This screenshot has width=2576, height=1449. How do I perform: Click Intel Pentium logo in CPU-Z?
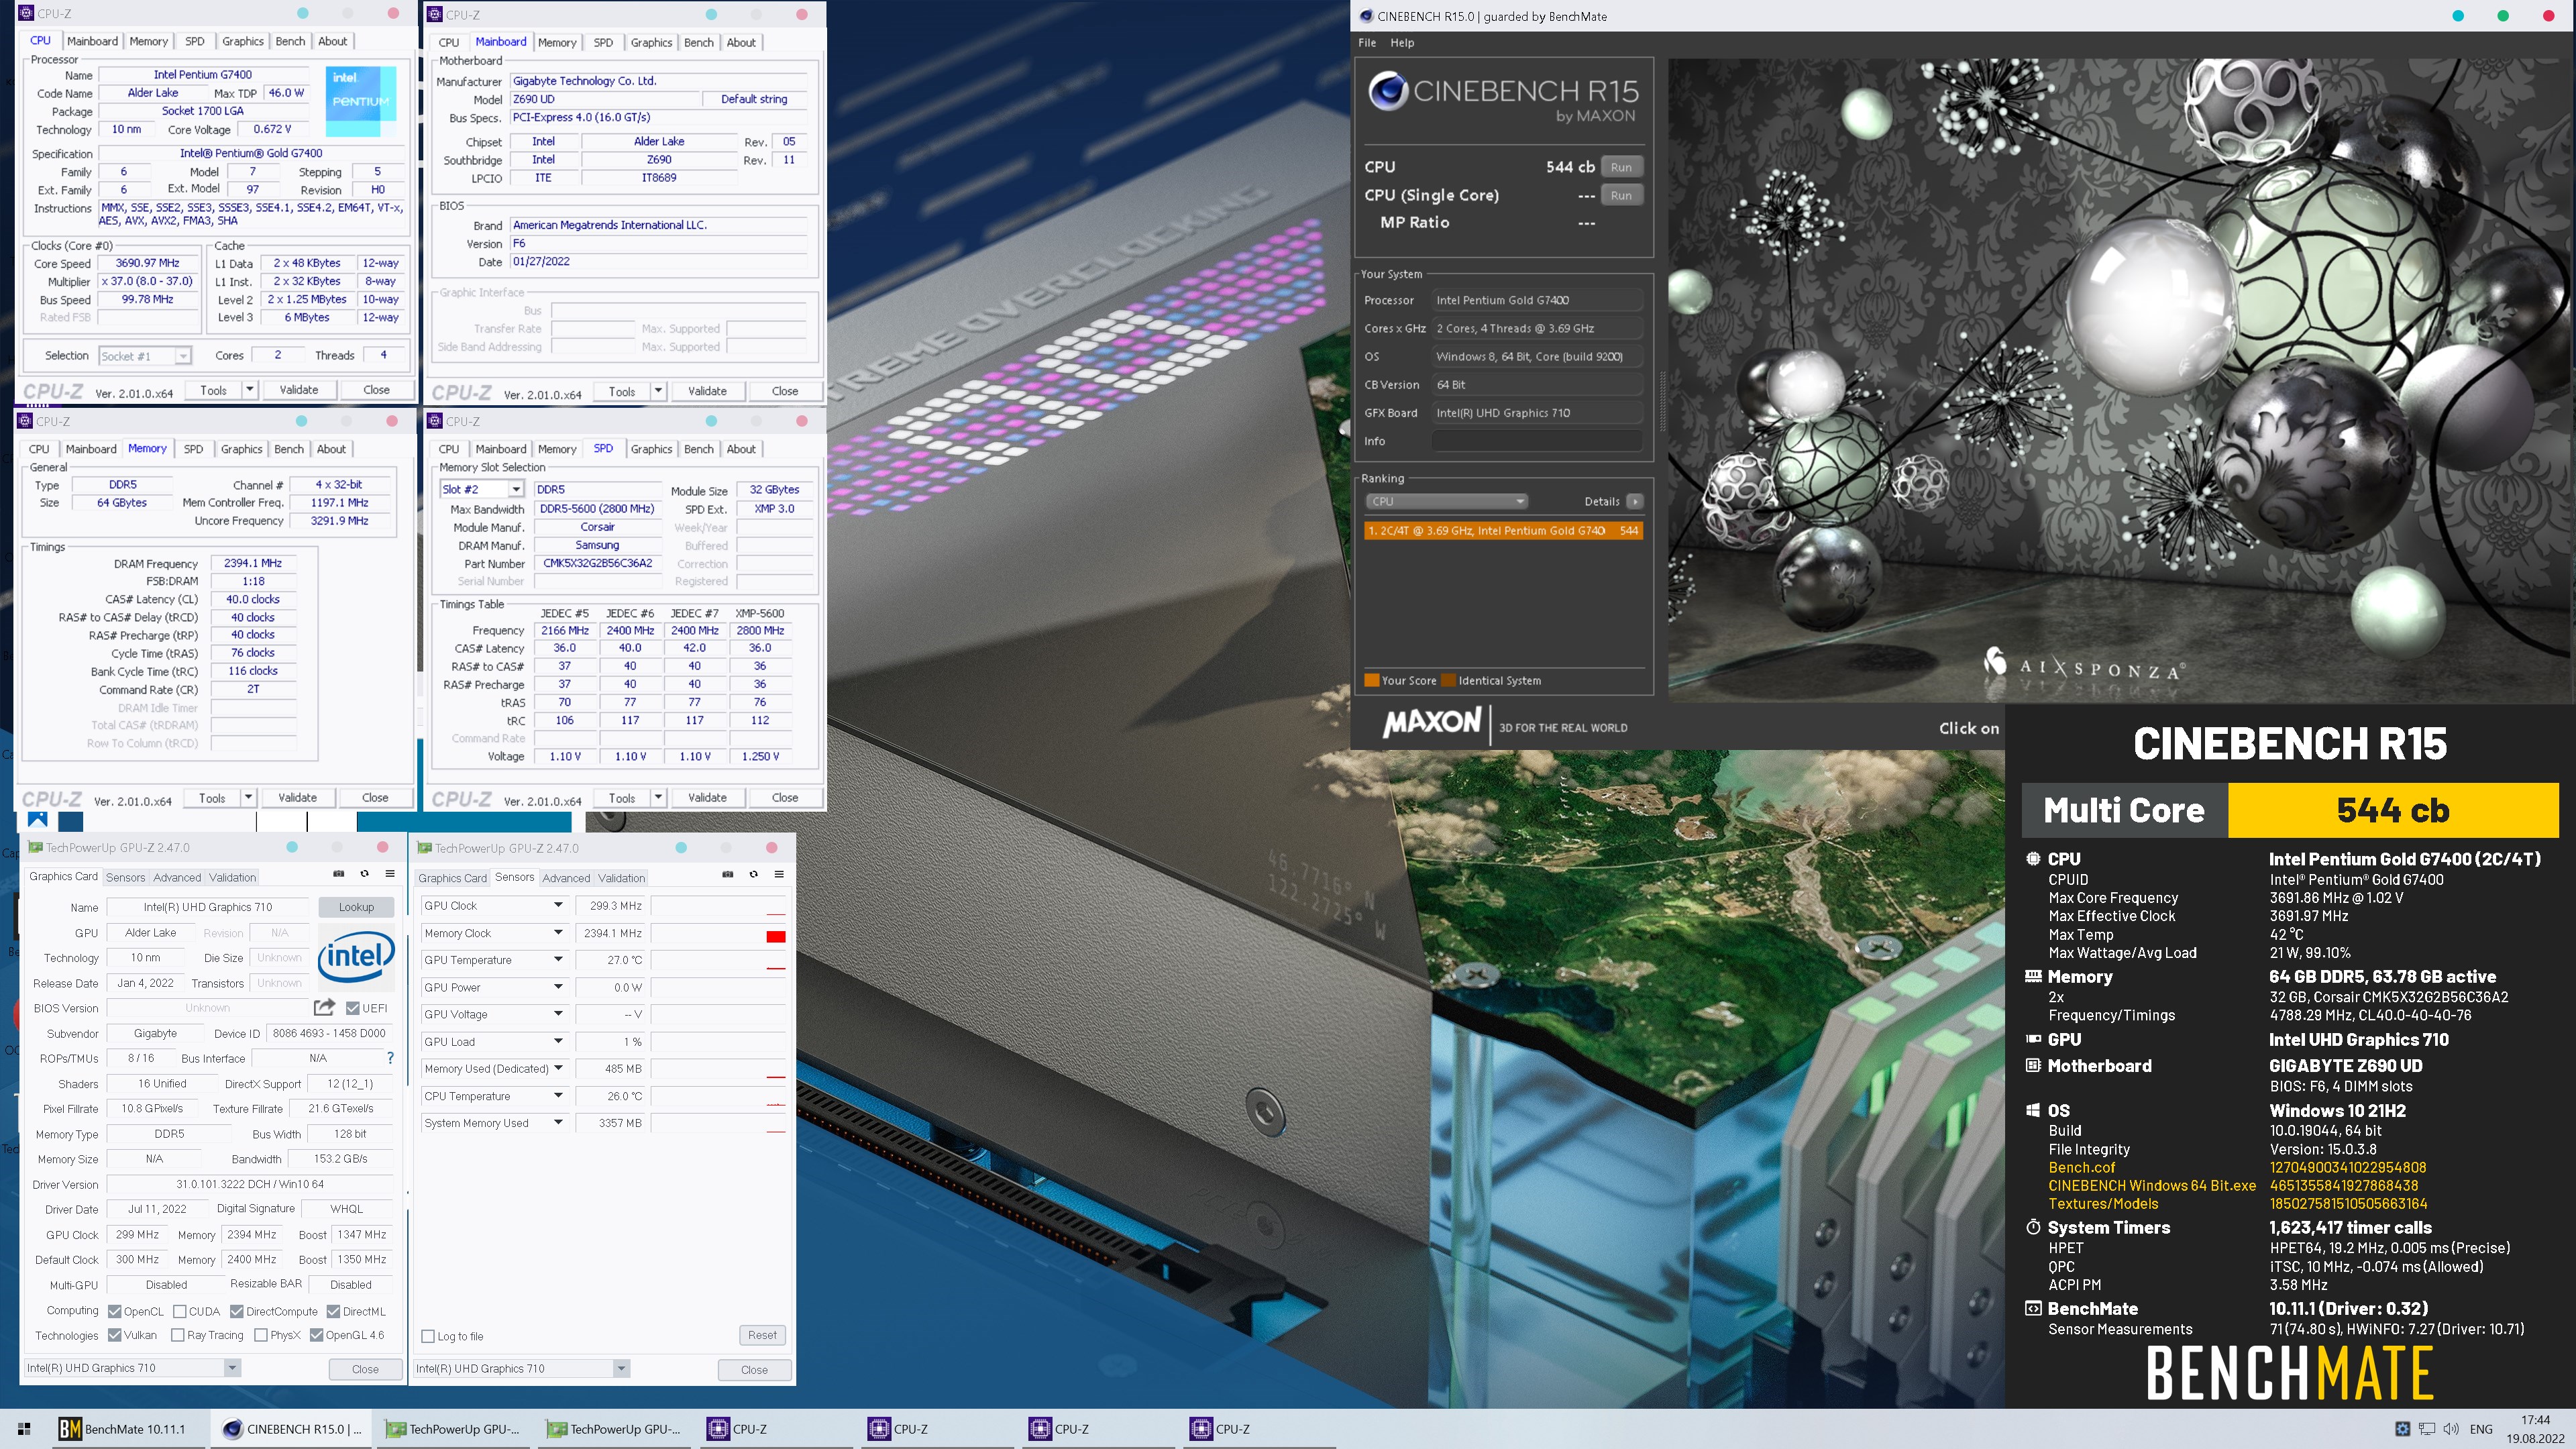[x=360, y=100]
